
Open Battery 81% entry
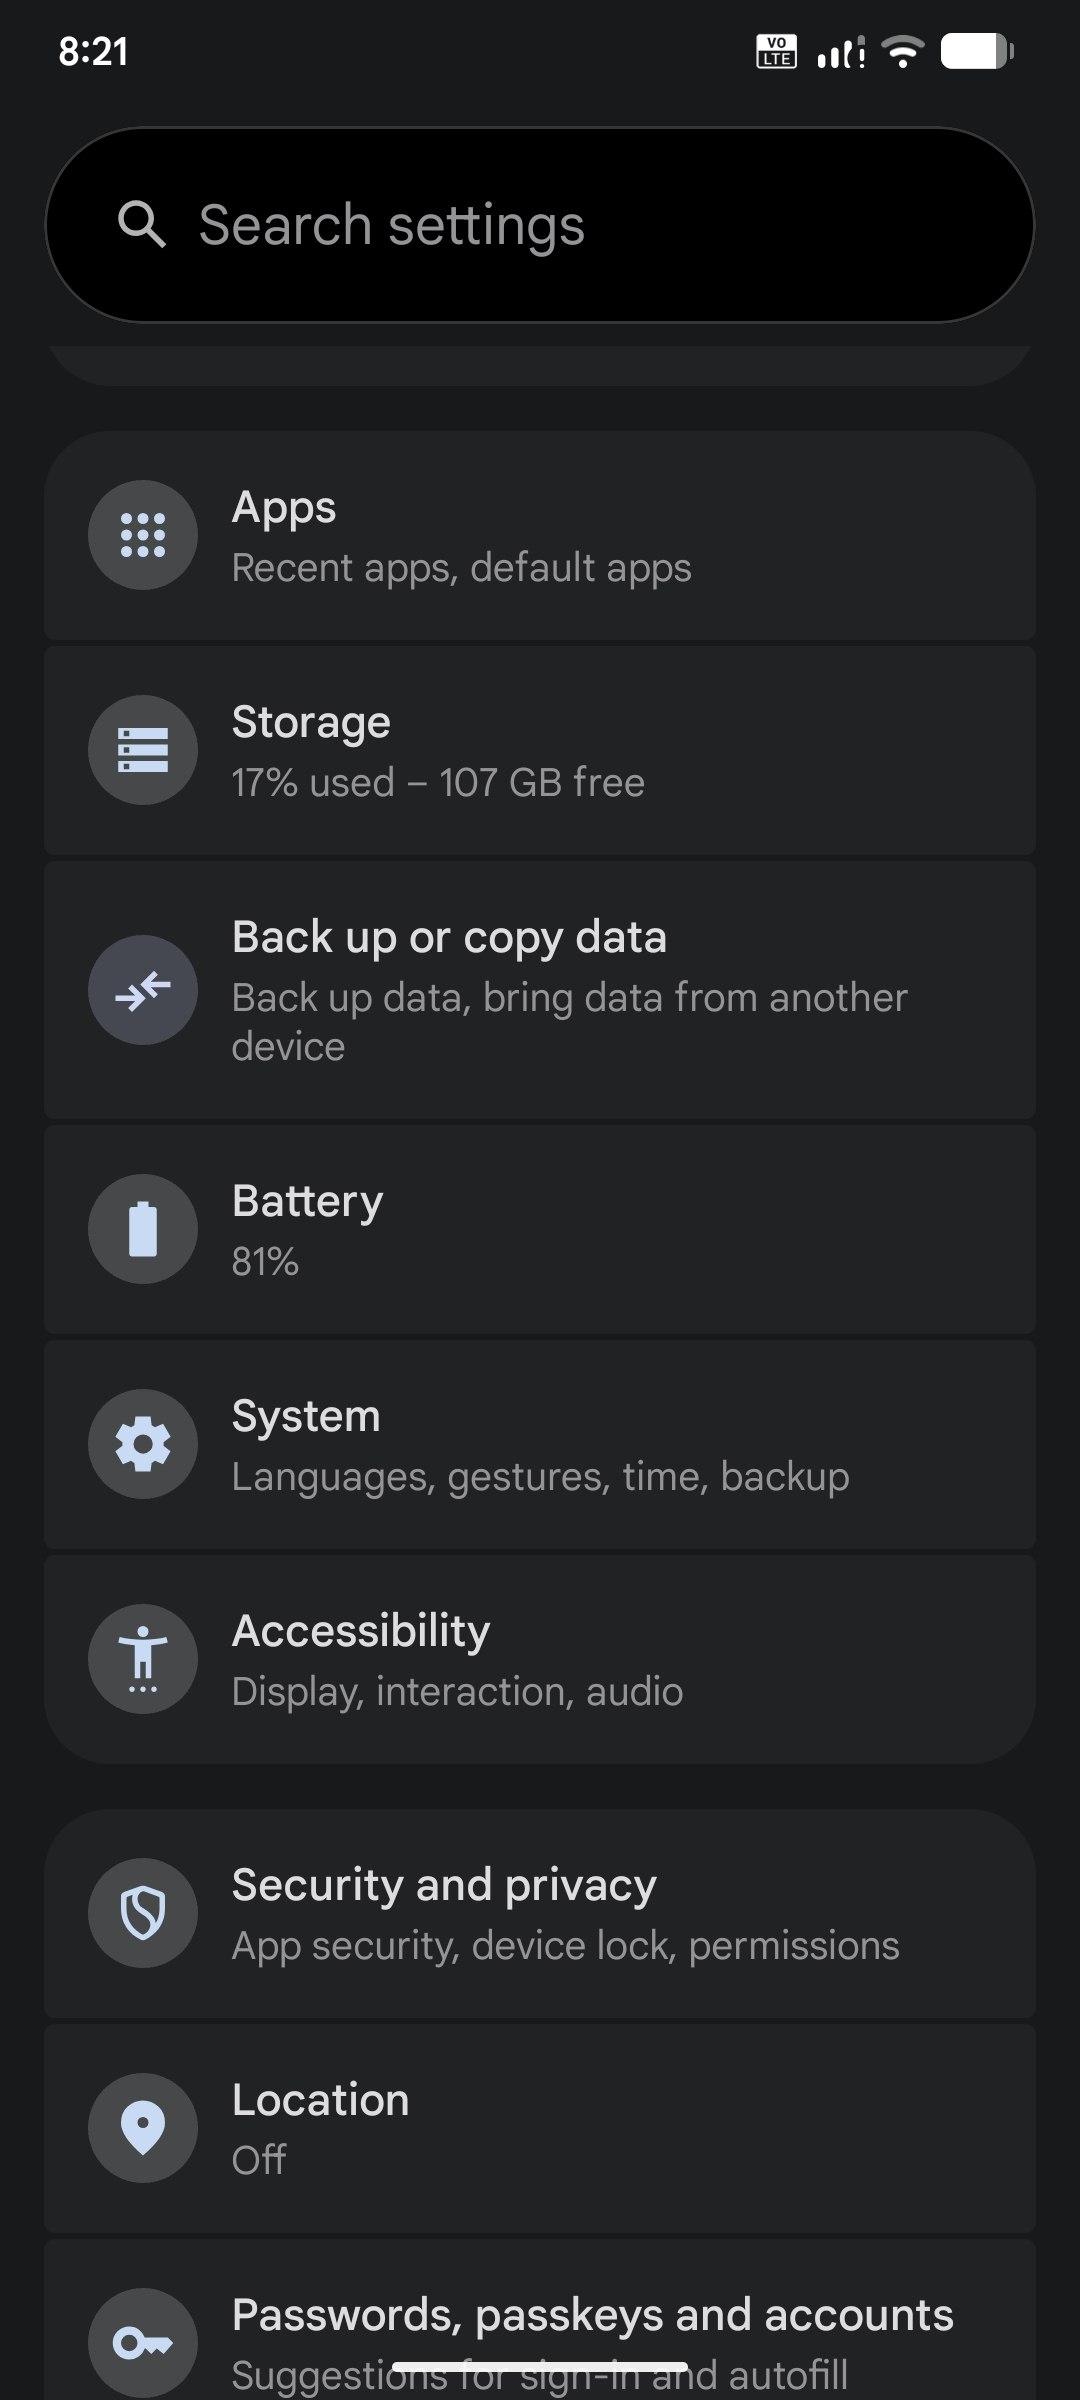(x=540, y=1230)
